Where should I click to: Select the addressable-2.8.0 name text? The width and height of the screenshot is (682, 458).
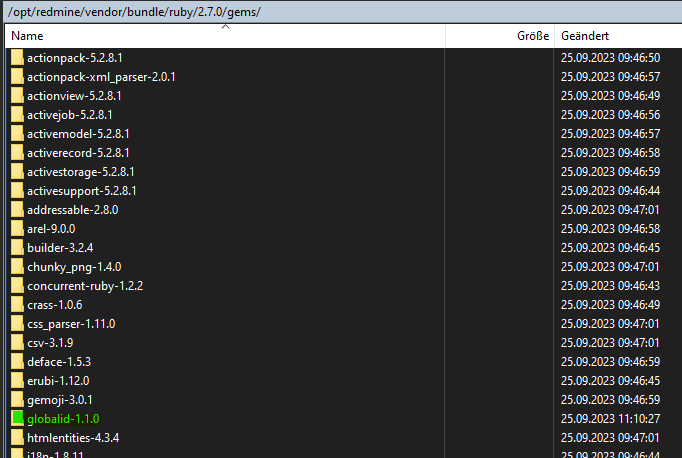tap(73, 210)
